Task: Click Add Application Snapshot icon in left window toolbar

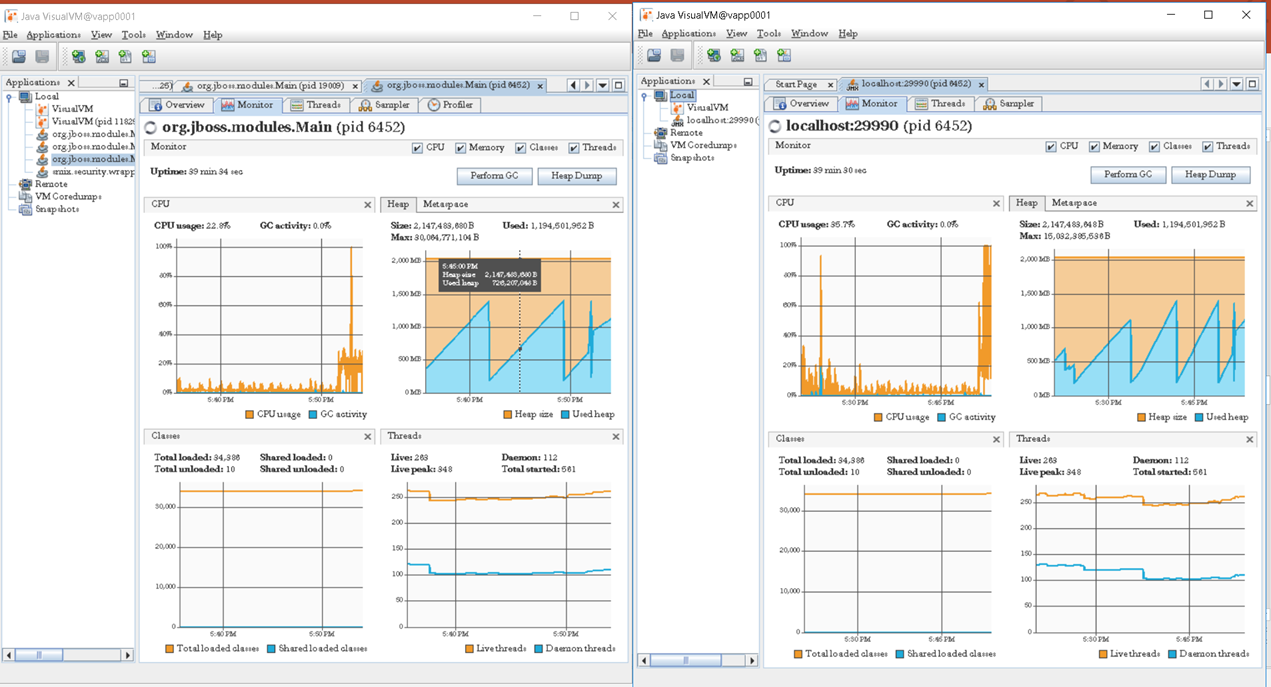Action: [149, 57]
